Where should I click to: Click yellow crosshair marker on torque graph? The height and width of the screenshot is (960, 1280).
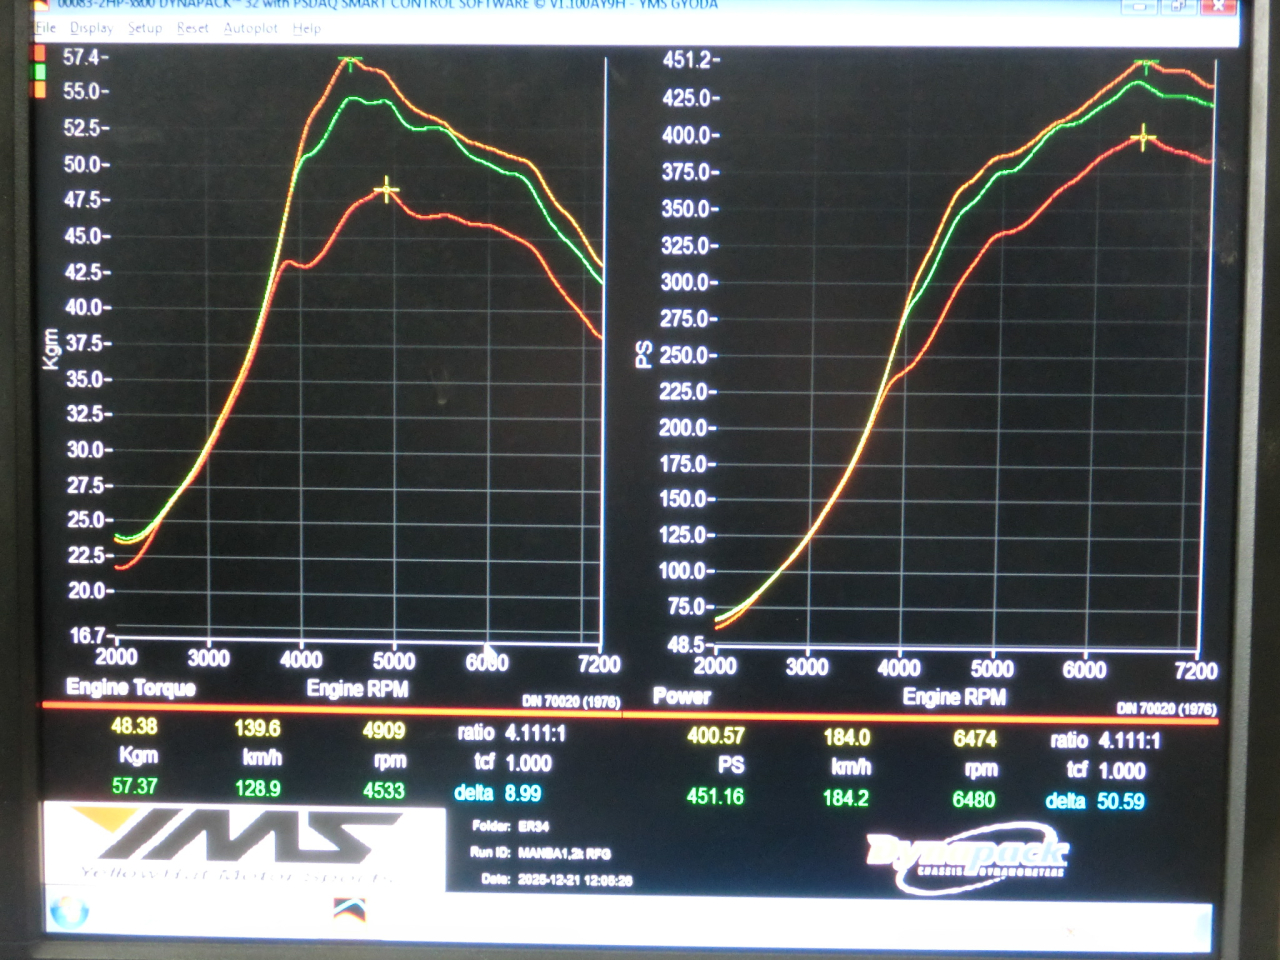[x=386, y=189]
